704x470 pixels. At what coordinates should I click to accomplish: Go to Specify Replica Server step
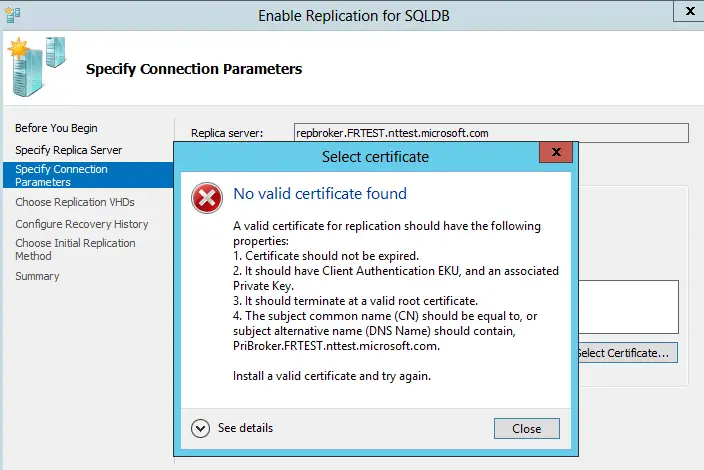[x=69, y=150]
